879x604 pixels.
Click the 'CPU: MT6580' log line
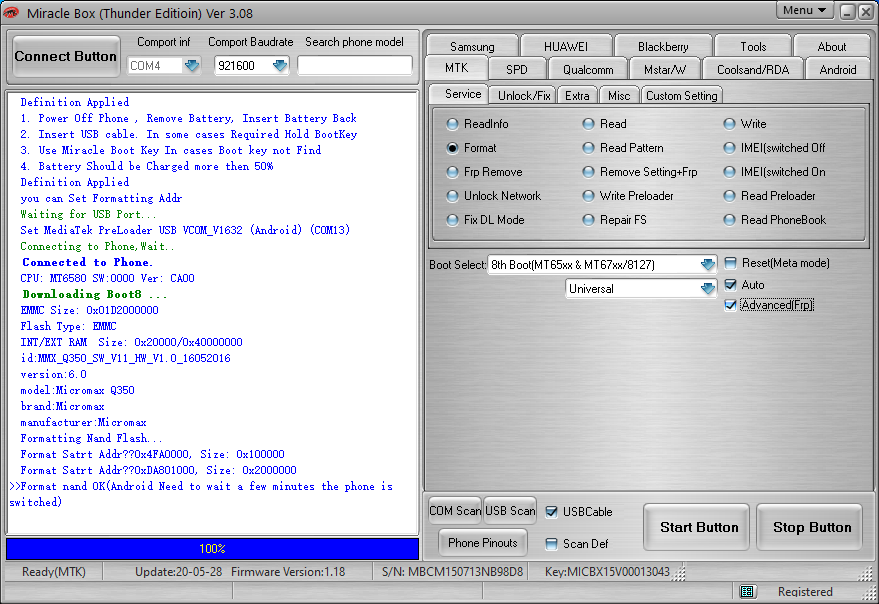pos(108,278)
